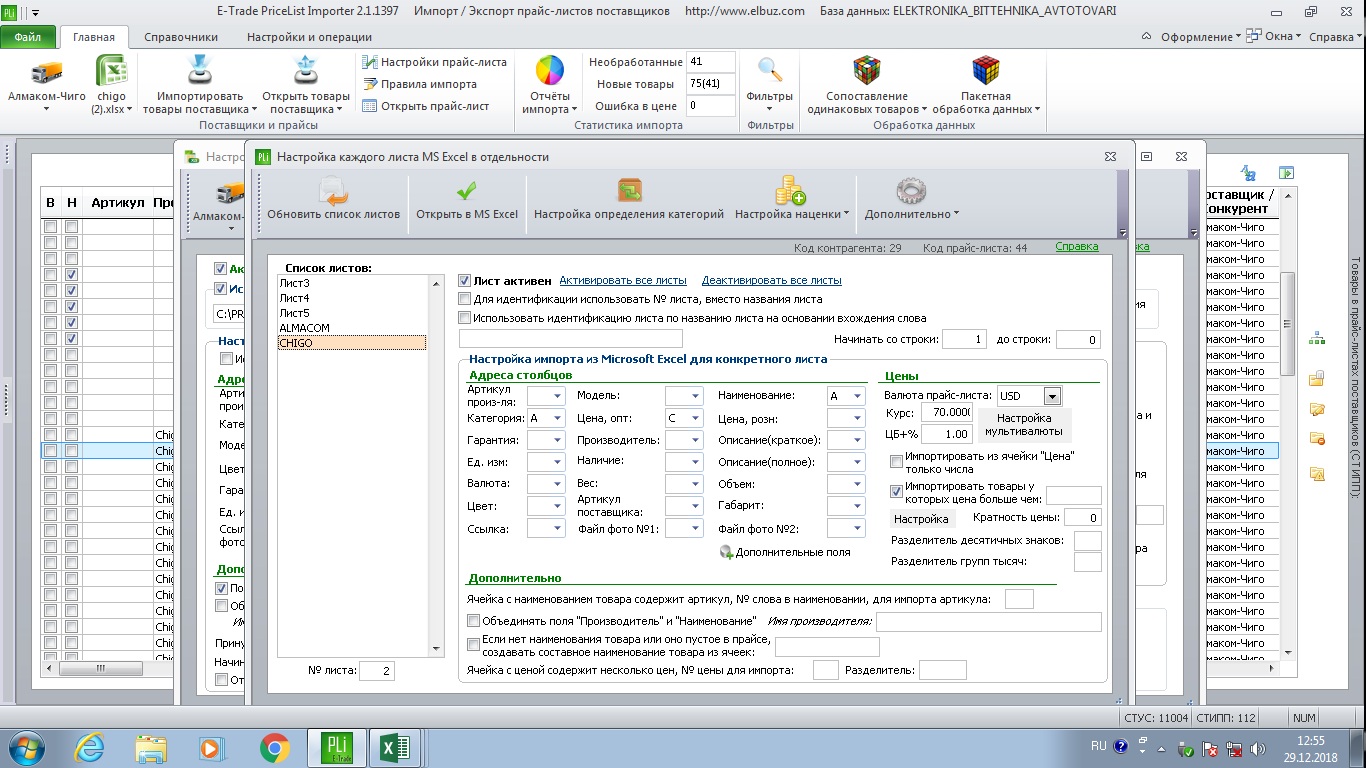This screenshot has height=768, width=1366.
Task: Open Дополнительно gear icon in toolbar
Action: [911, 190]
